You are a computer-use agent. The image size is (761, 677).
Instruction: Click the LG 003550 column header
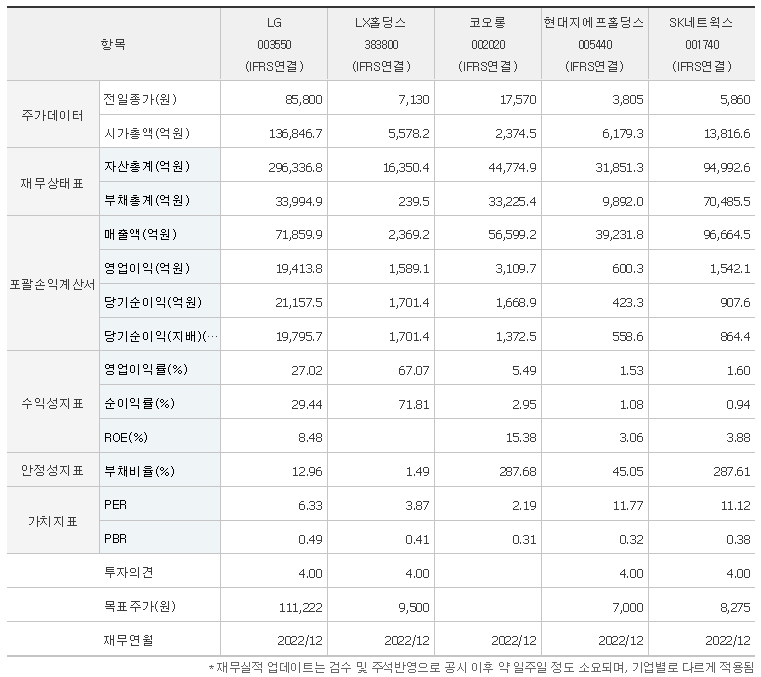(274, 44)
